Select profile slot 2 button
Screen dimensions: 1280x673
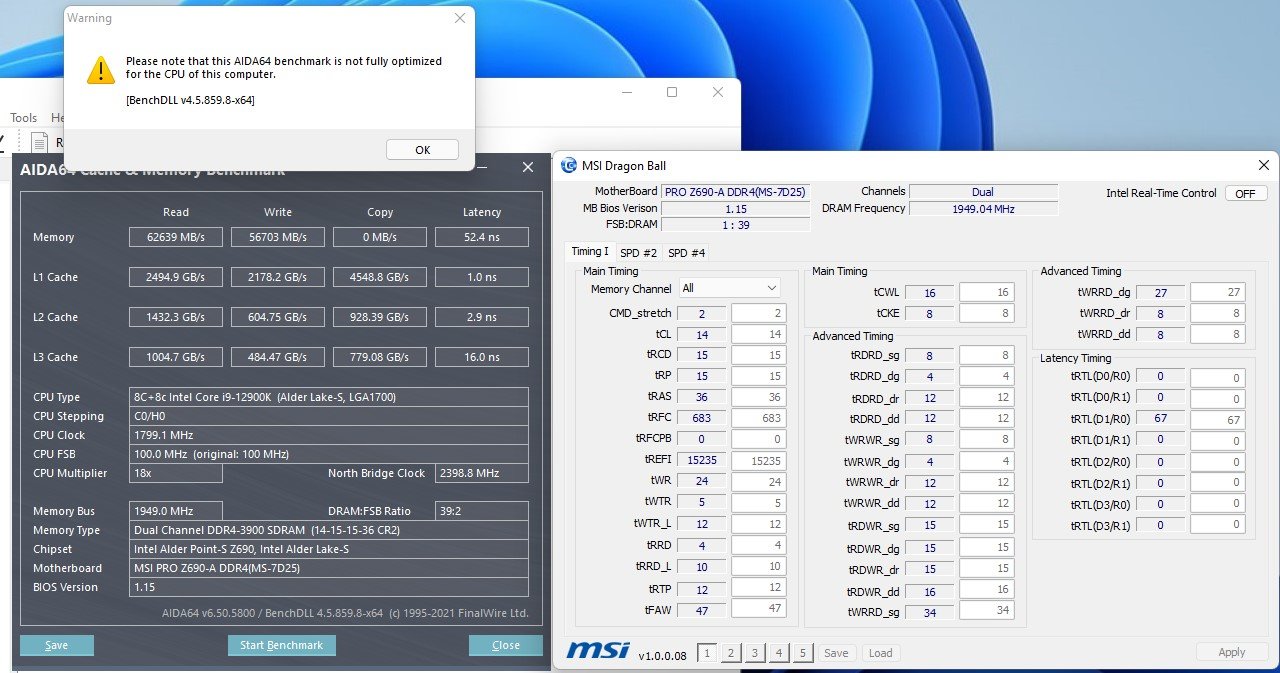pyautogui.click(x=731, y=653)
